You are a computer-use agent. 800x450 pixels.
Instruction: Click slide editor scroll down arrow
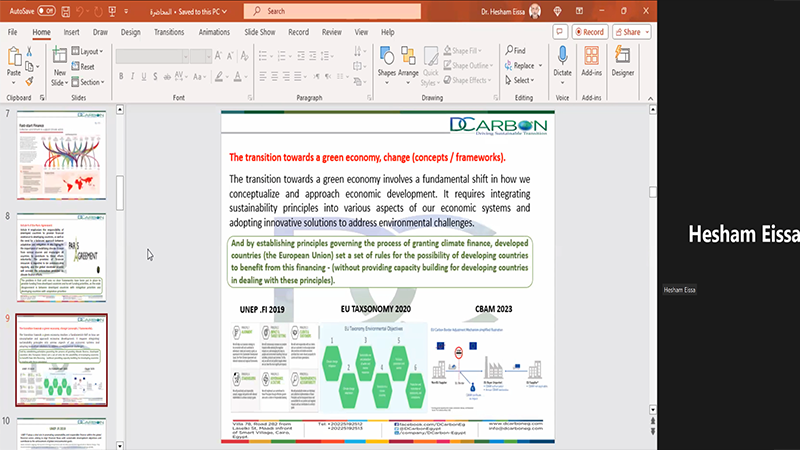click(x=653, y=410)
